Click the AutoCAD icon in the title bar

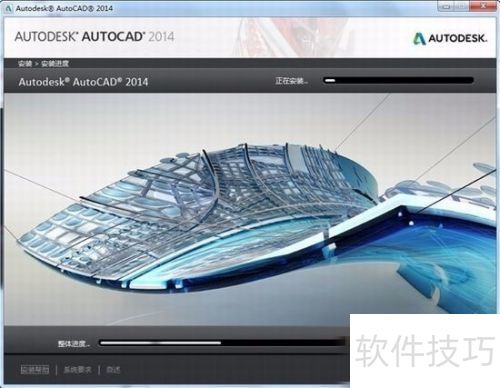(9, 8)
